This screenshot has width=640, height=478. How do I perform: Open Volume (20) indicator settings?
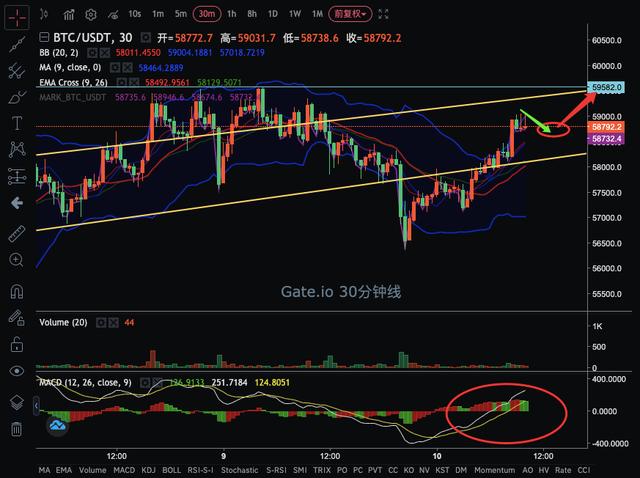[101, 323]
